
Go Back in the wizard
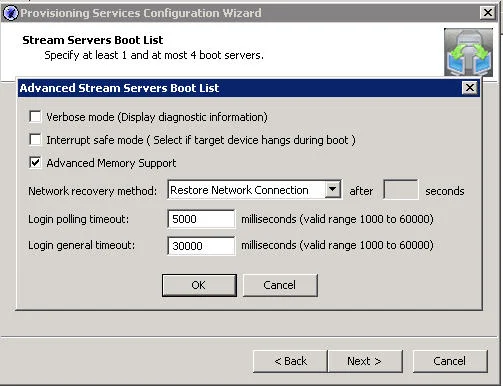[290, 361]
